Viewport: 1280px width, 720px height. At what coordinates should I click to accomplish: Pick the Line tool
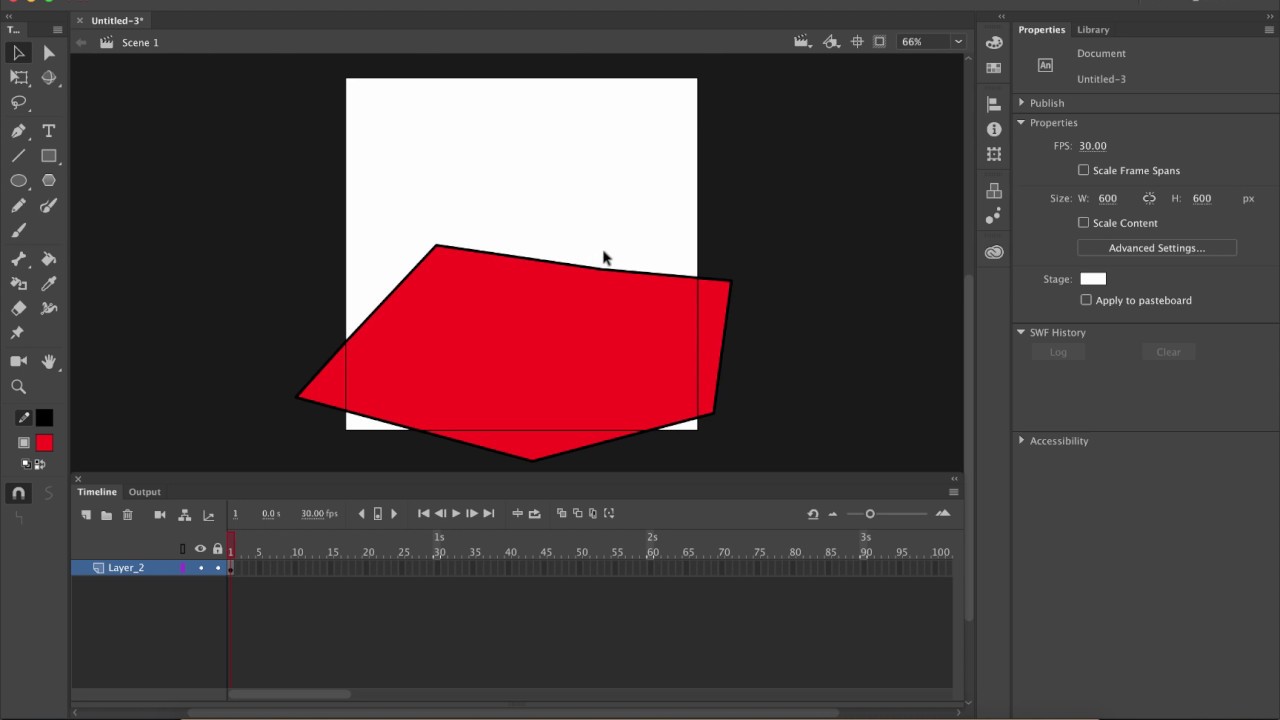19,156
